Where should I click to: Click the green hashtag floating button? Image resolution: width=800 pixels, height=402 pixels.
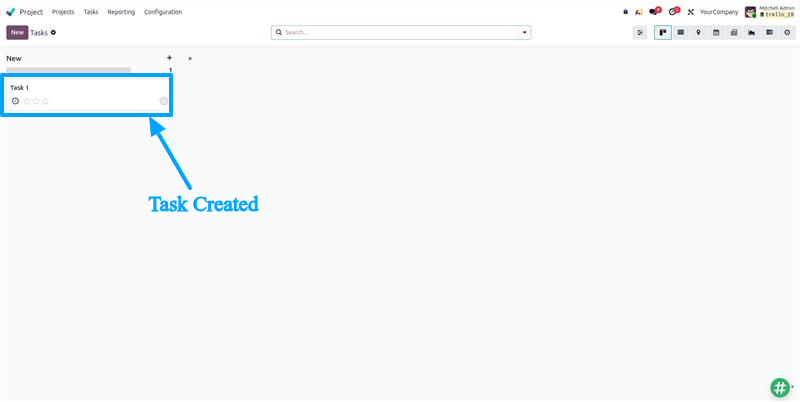(780, 388)
